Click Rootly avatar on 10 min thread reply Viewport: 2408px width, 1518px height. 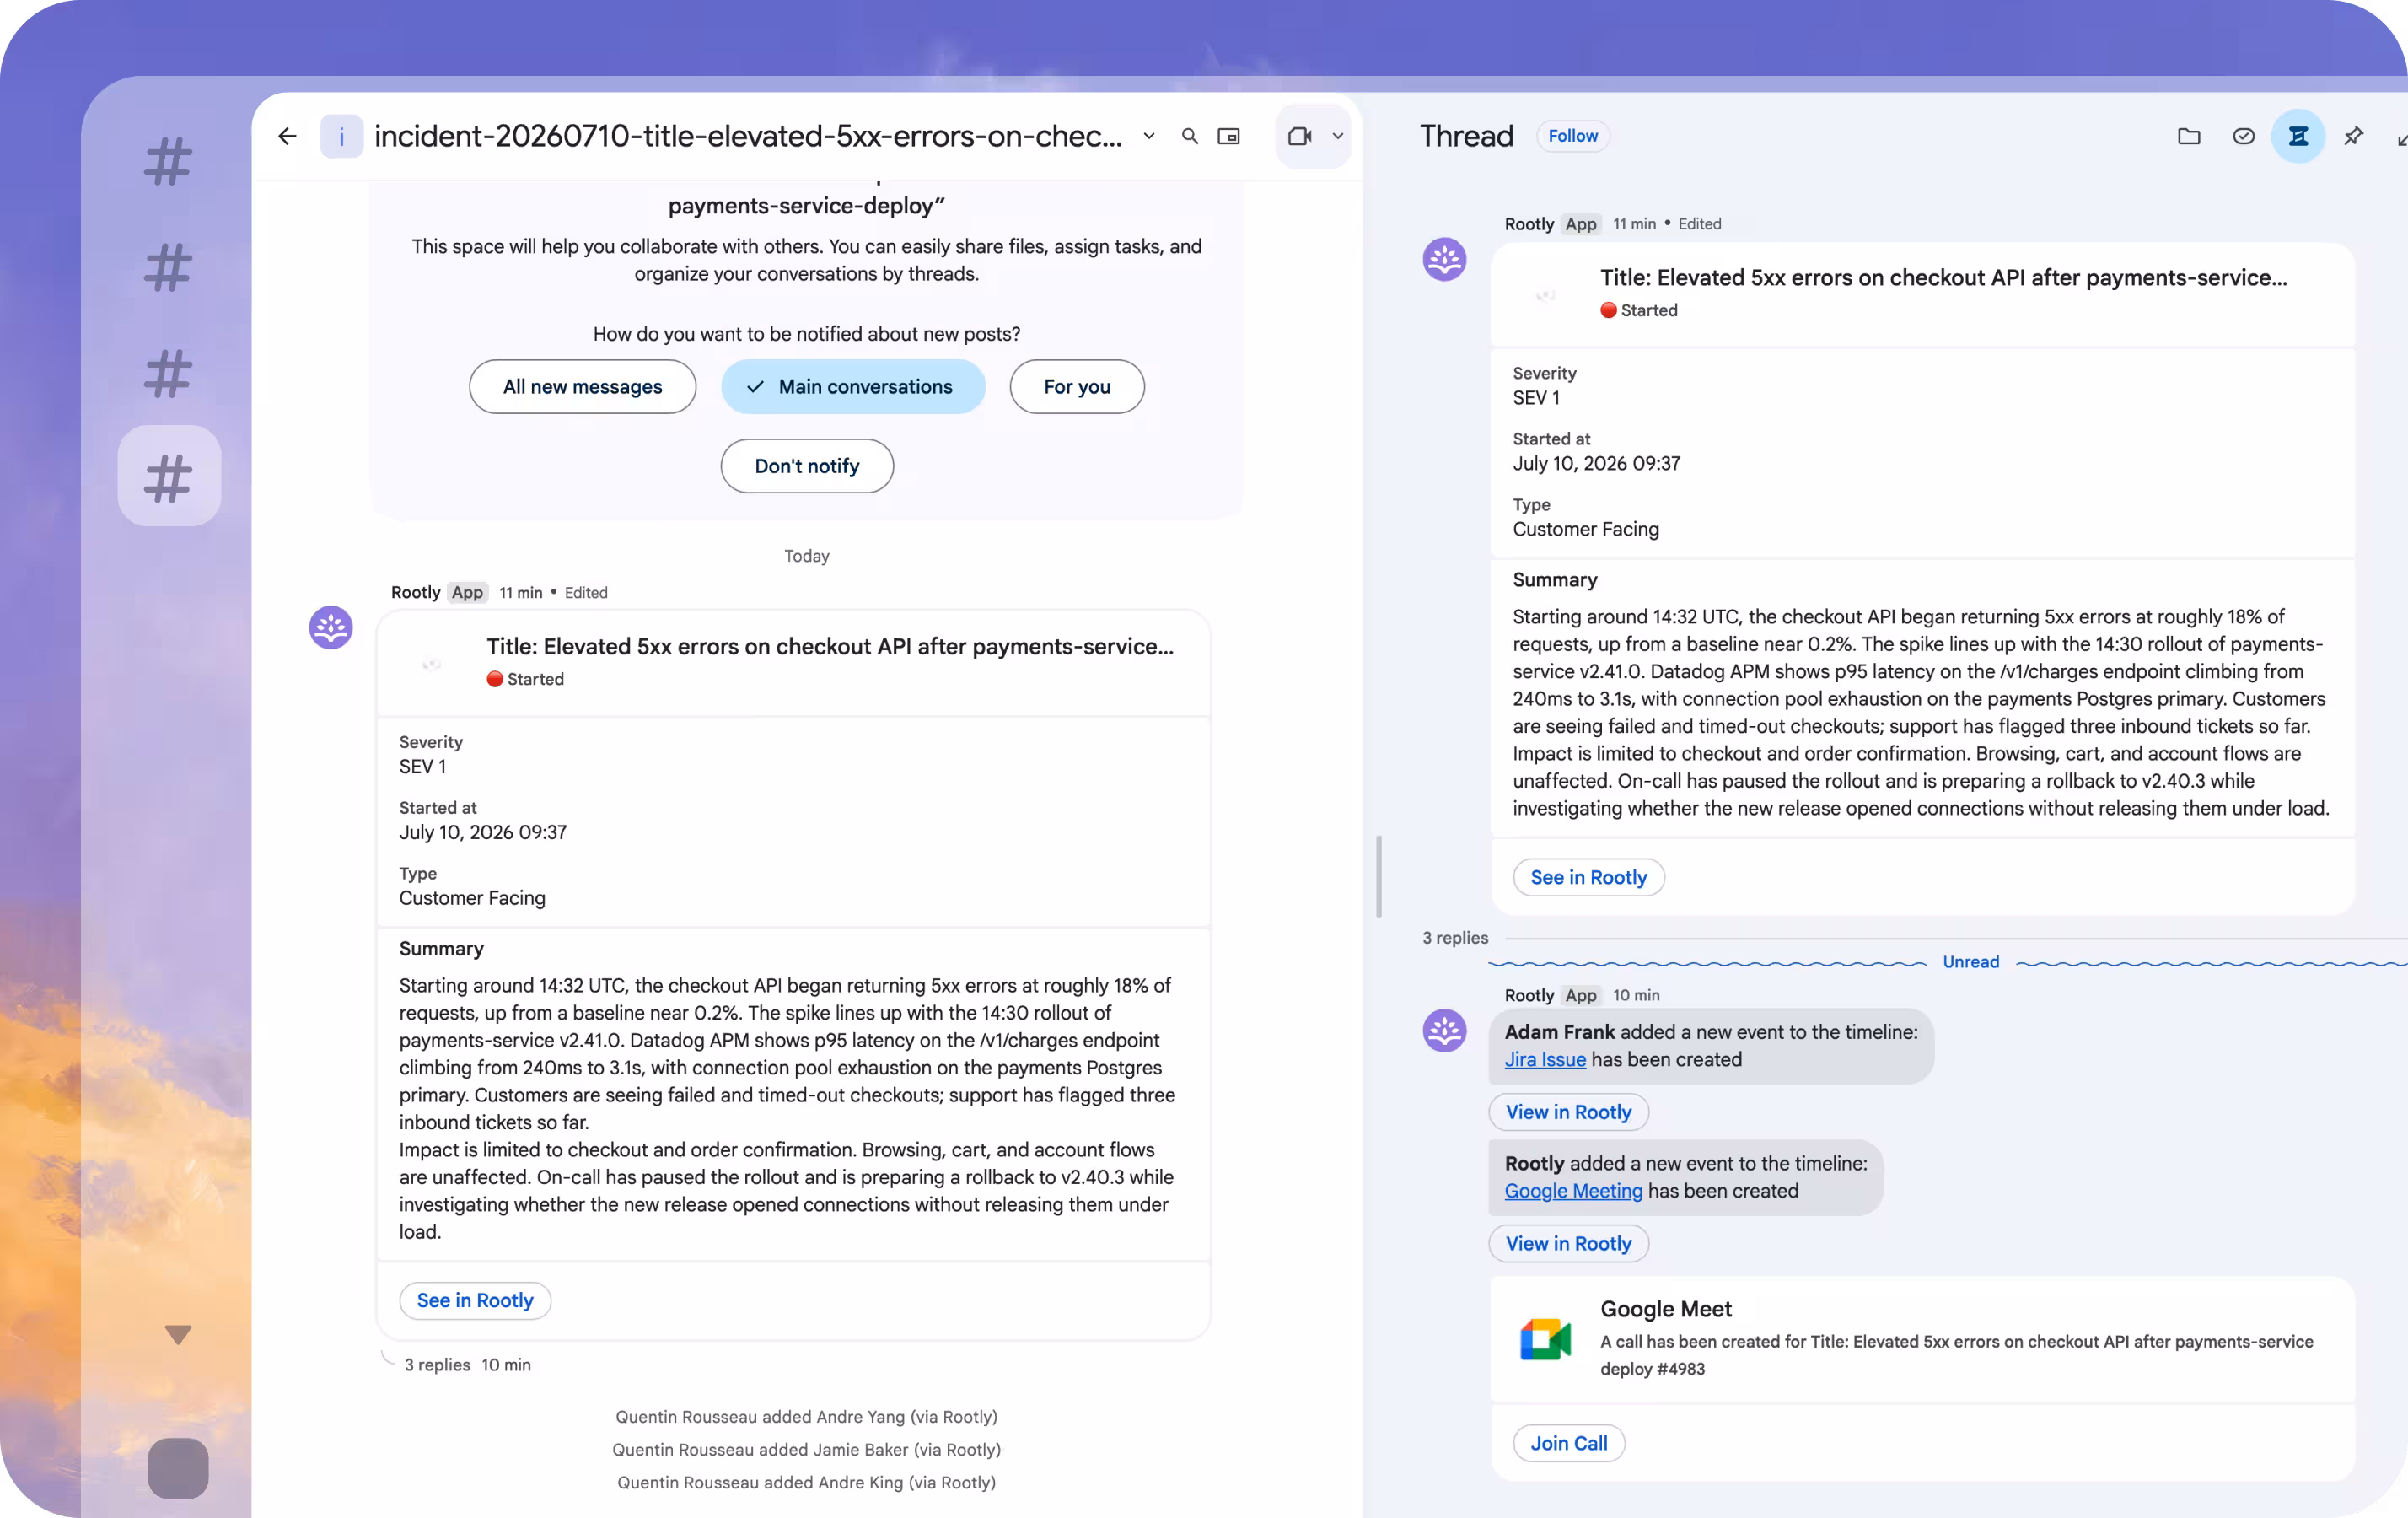coord(1444,1031)
